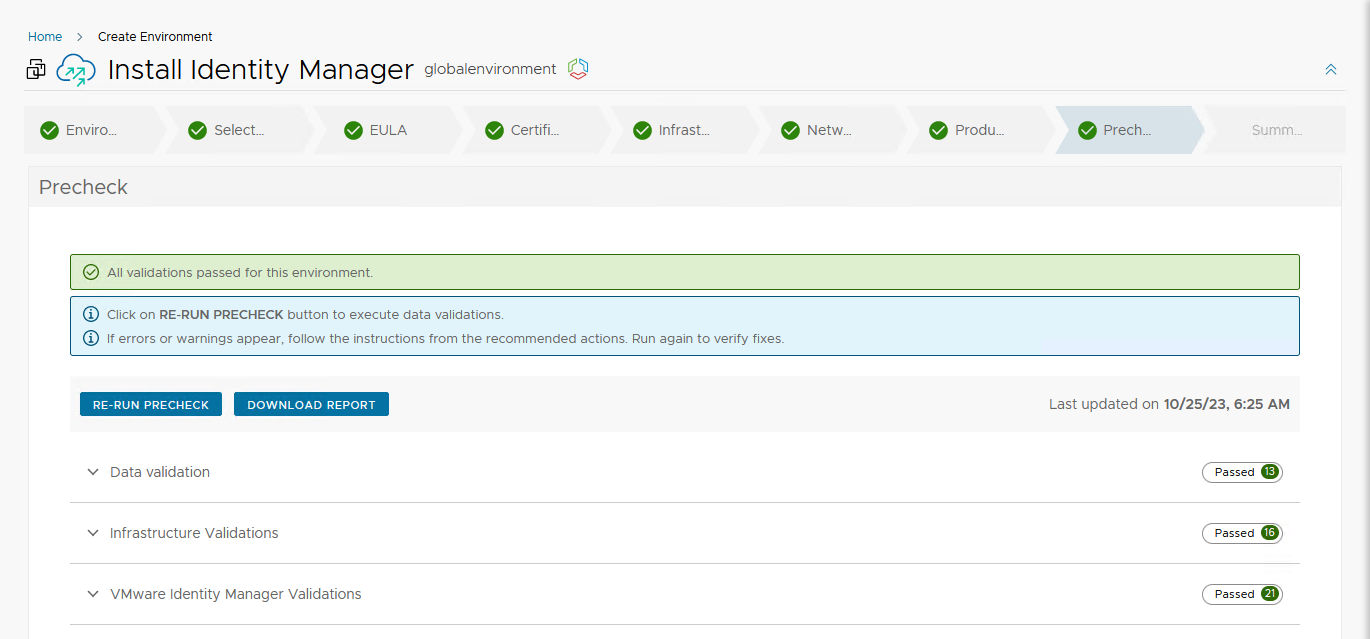Click the Passed 13 badge

[1242, 472]
